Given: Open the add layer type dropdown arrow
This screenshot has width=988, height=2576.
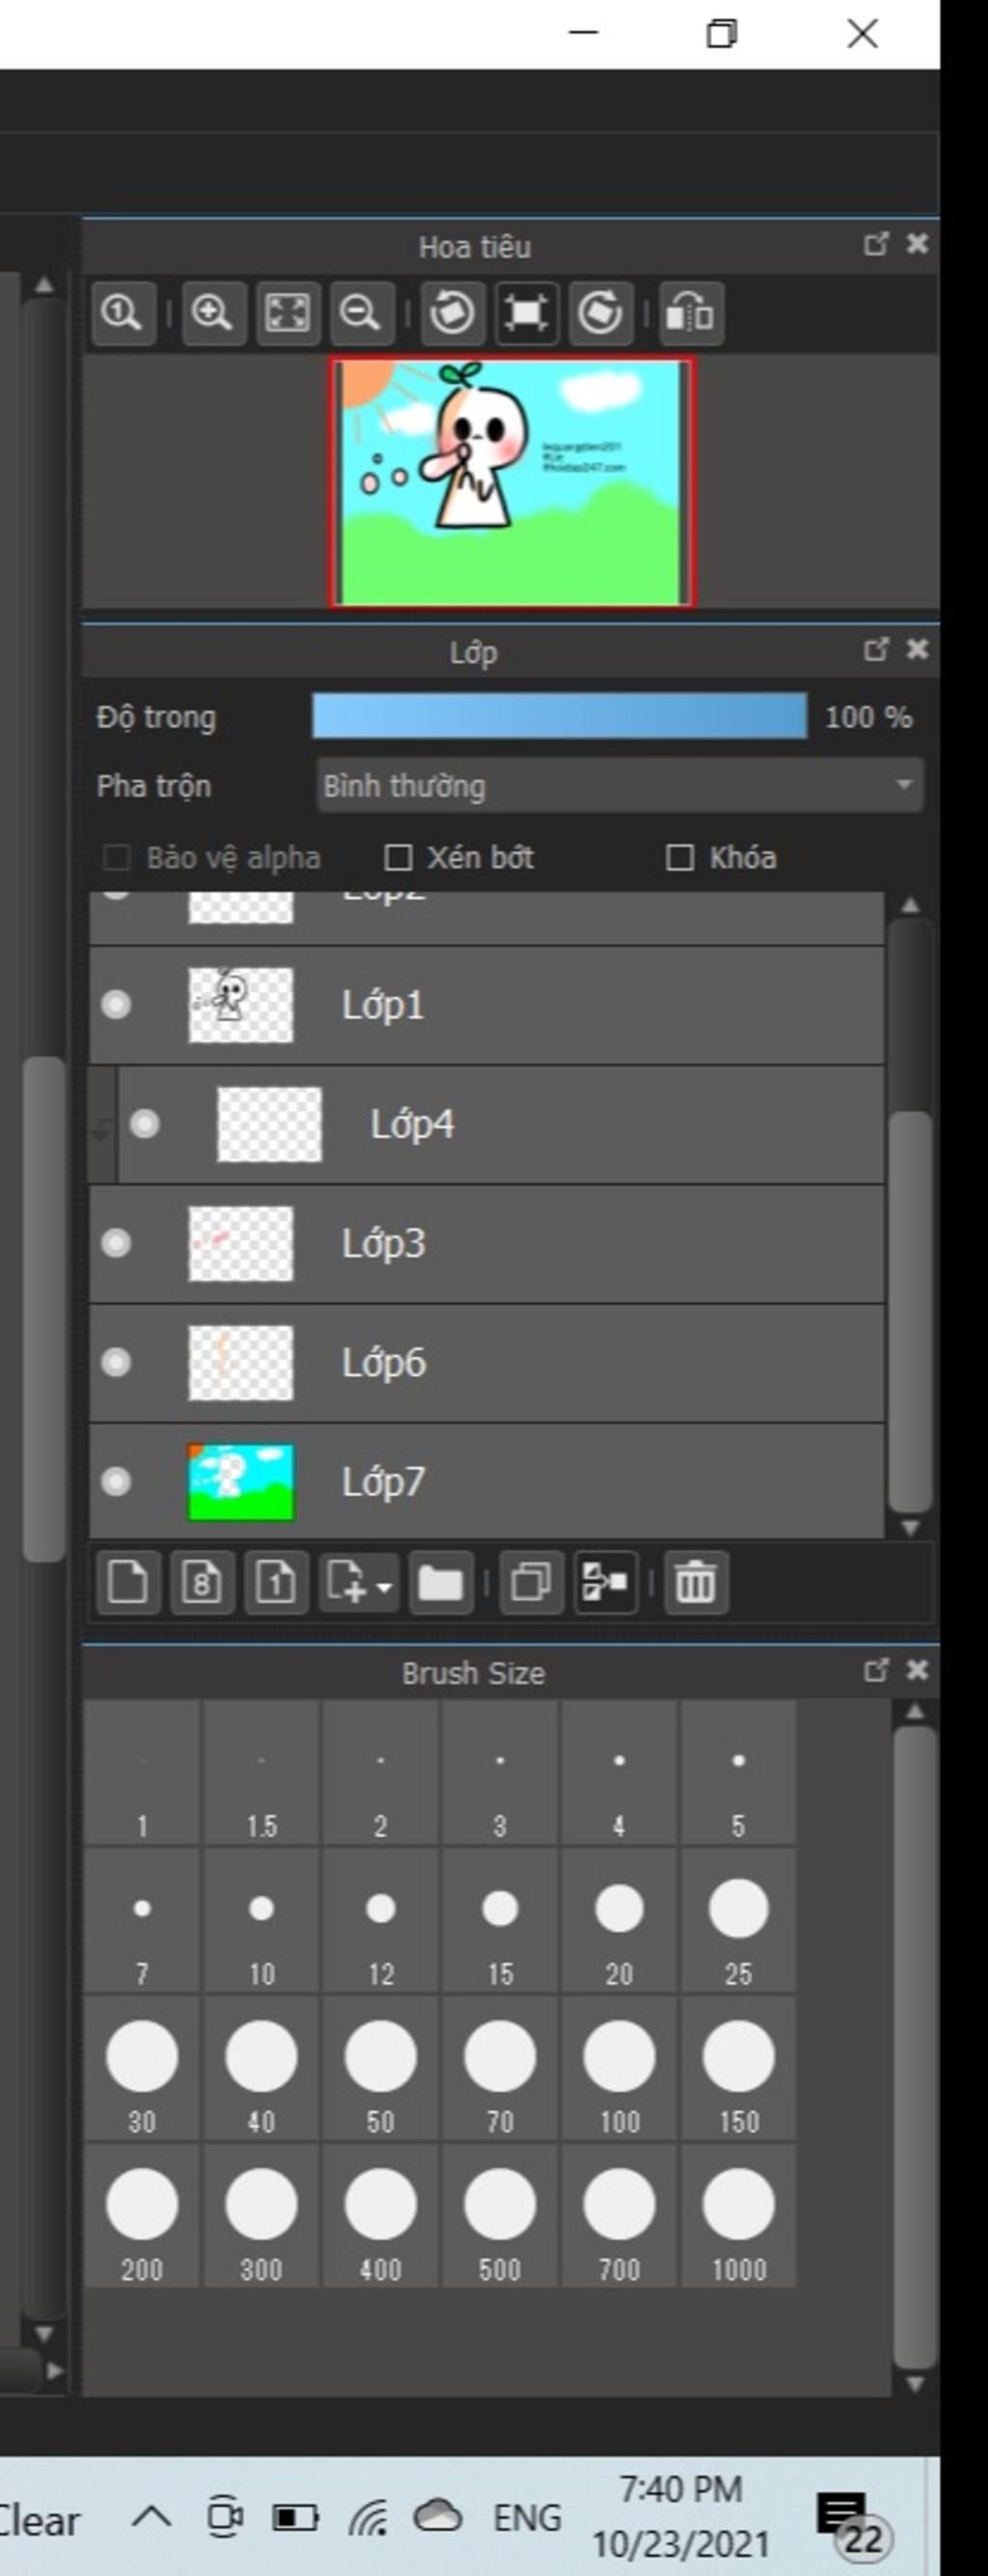Looking at the screenshot, I should (385, 1586).
